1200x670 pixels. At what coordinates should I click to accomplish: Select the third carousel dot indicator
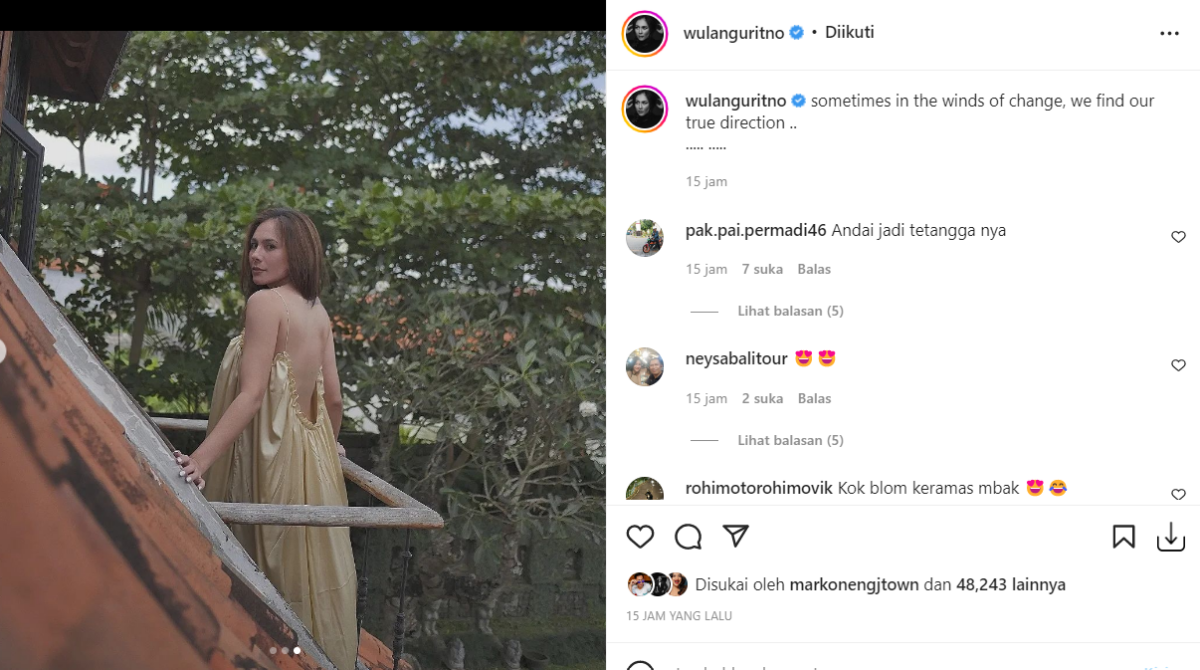[297, 649]
